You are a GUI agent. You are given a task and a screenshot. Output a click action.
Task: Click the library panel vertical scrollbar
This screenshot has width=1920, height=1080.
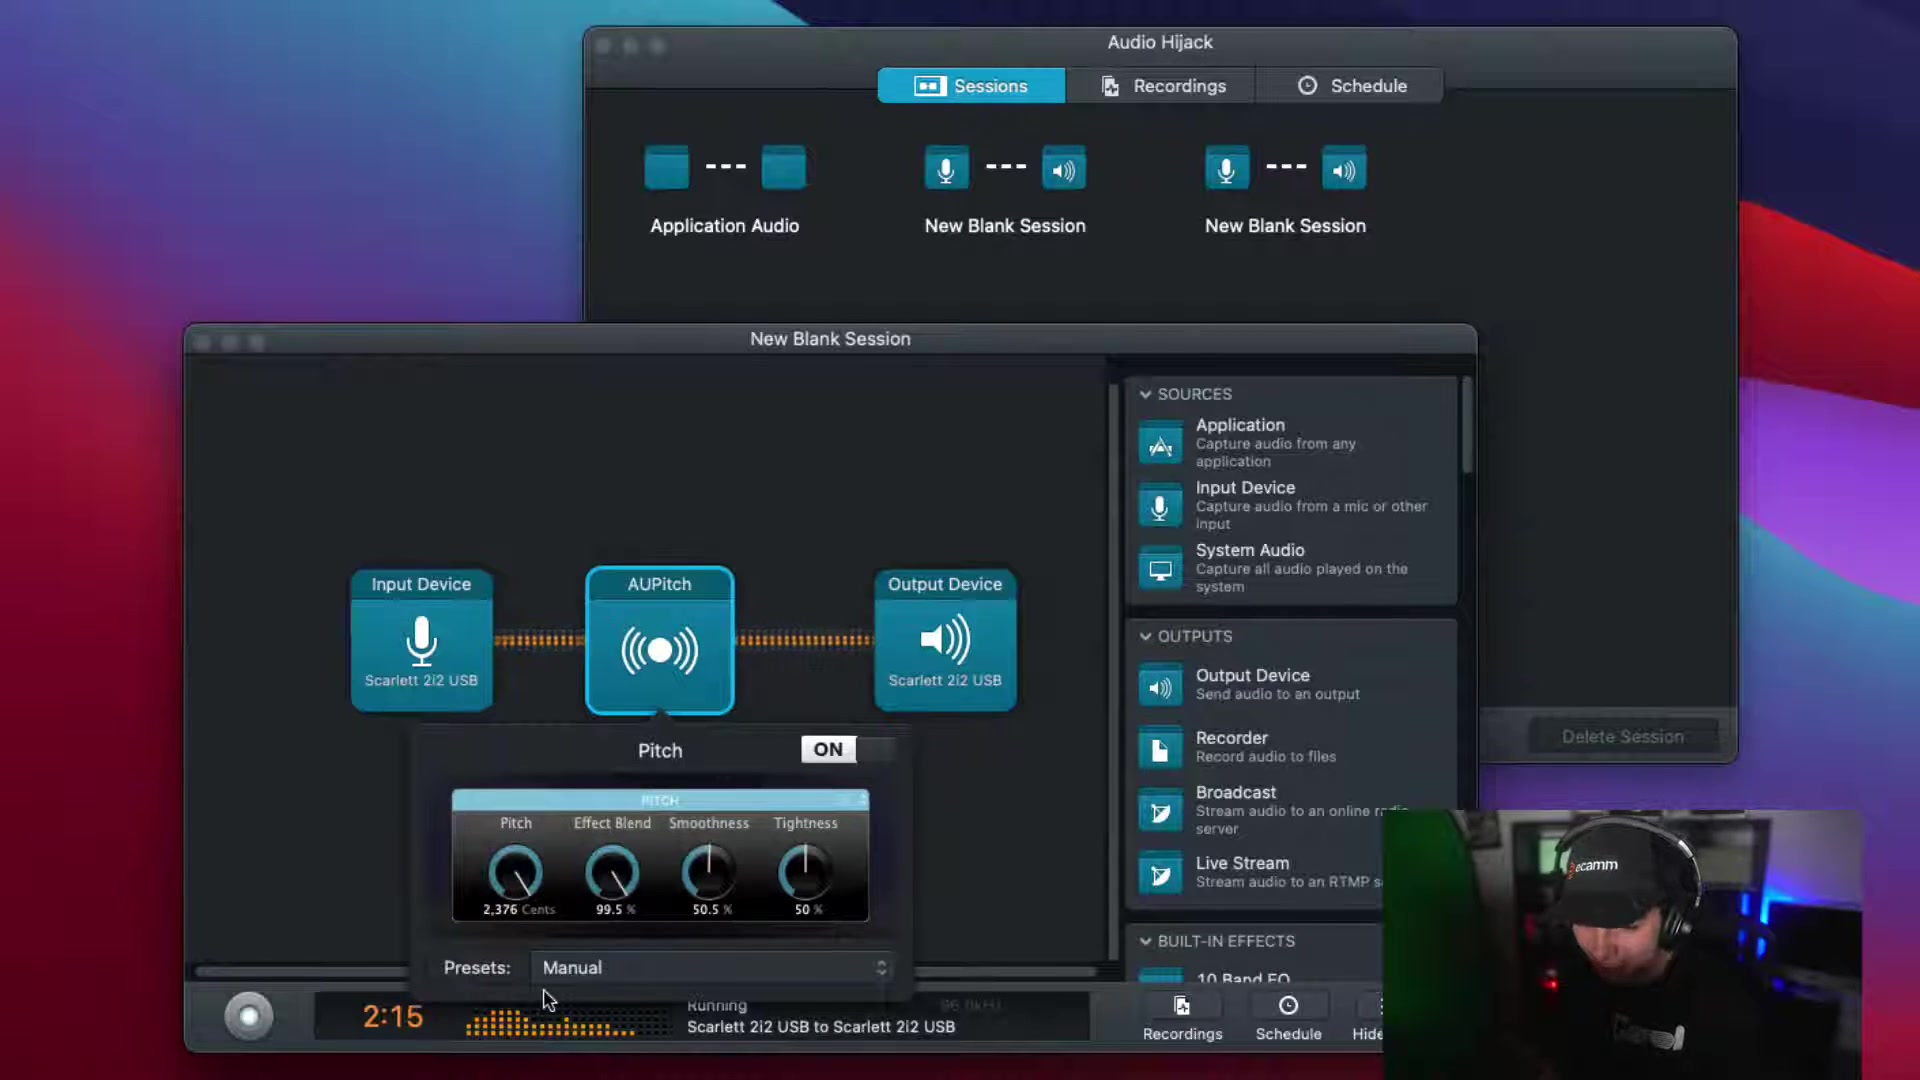(x=1467, y=425)
